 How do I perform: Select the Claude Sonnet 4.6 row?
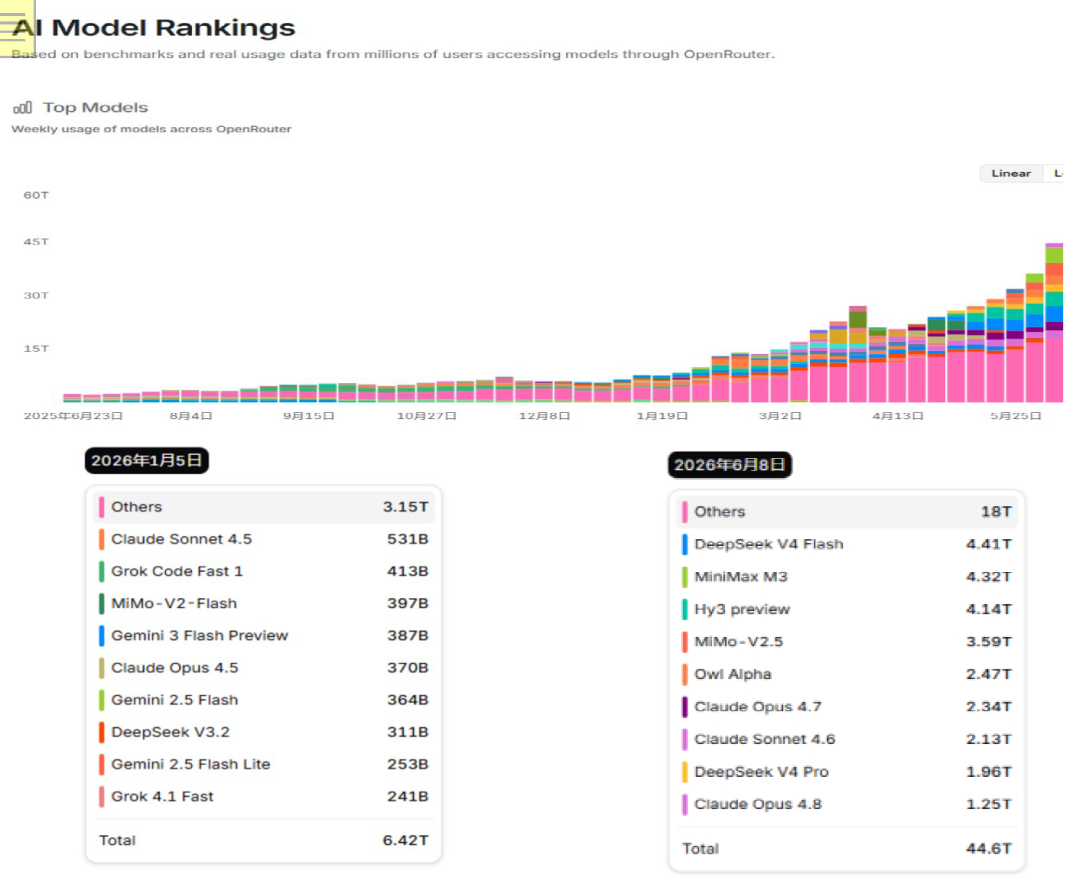click(847, 739)
